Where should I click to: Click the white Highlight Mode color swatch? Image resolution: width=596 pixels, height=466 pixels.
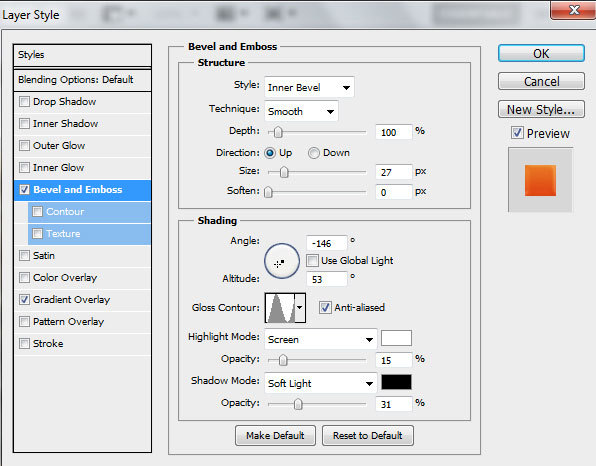(x=396, y=338)
